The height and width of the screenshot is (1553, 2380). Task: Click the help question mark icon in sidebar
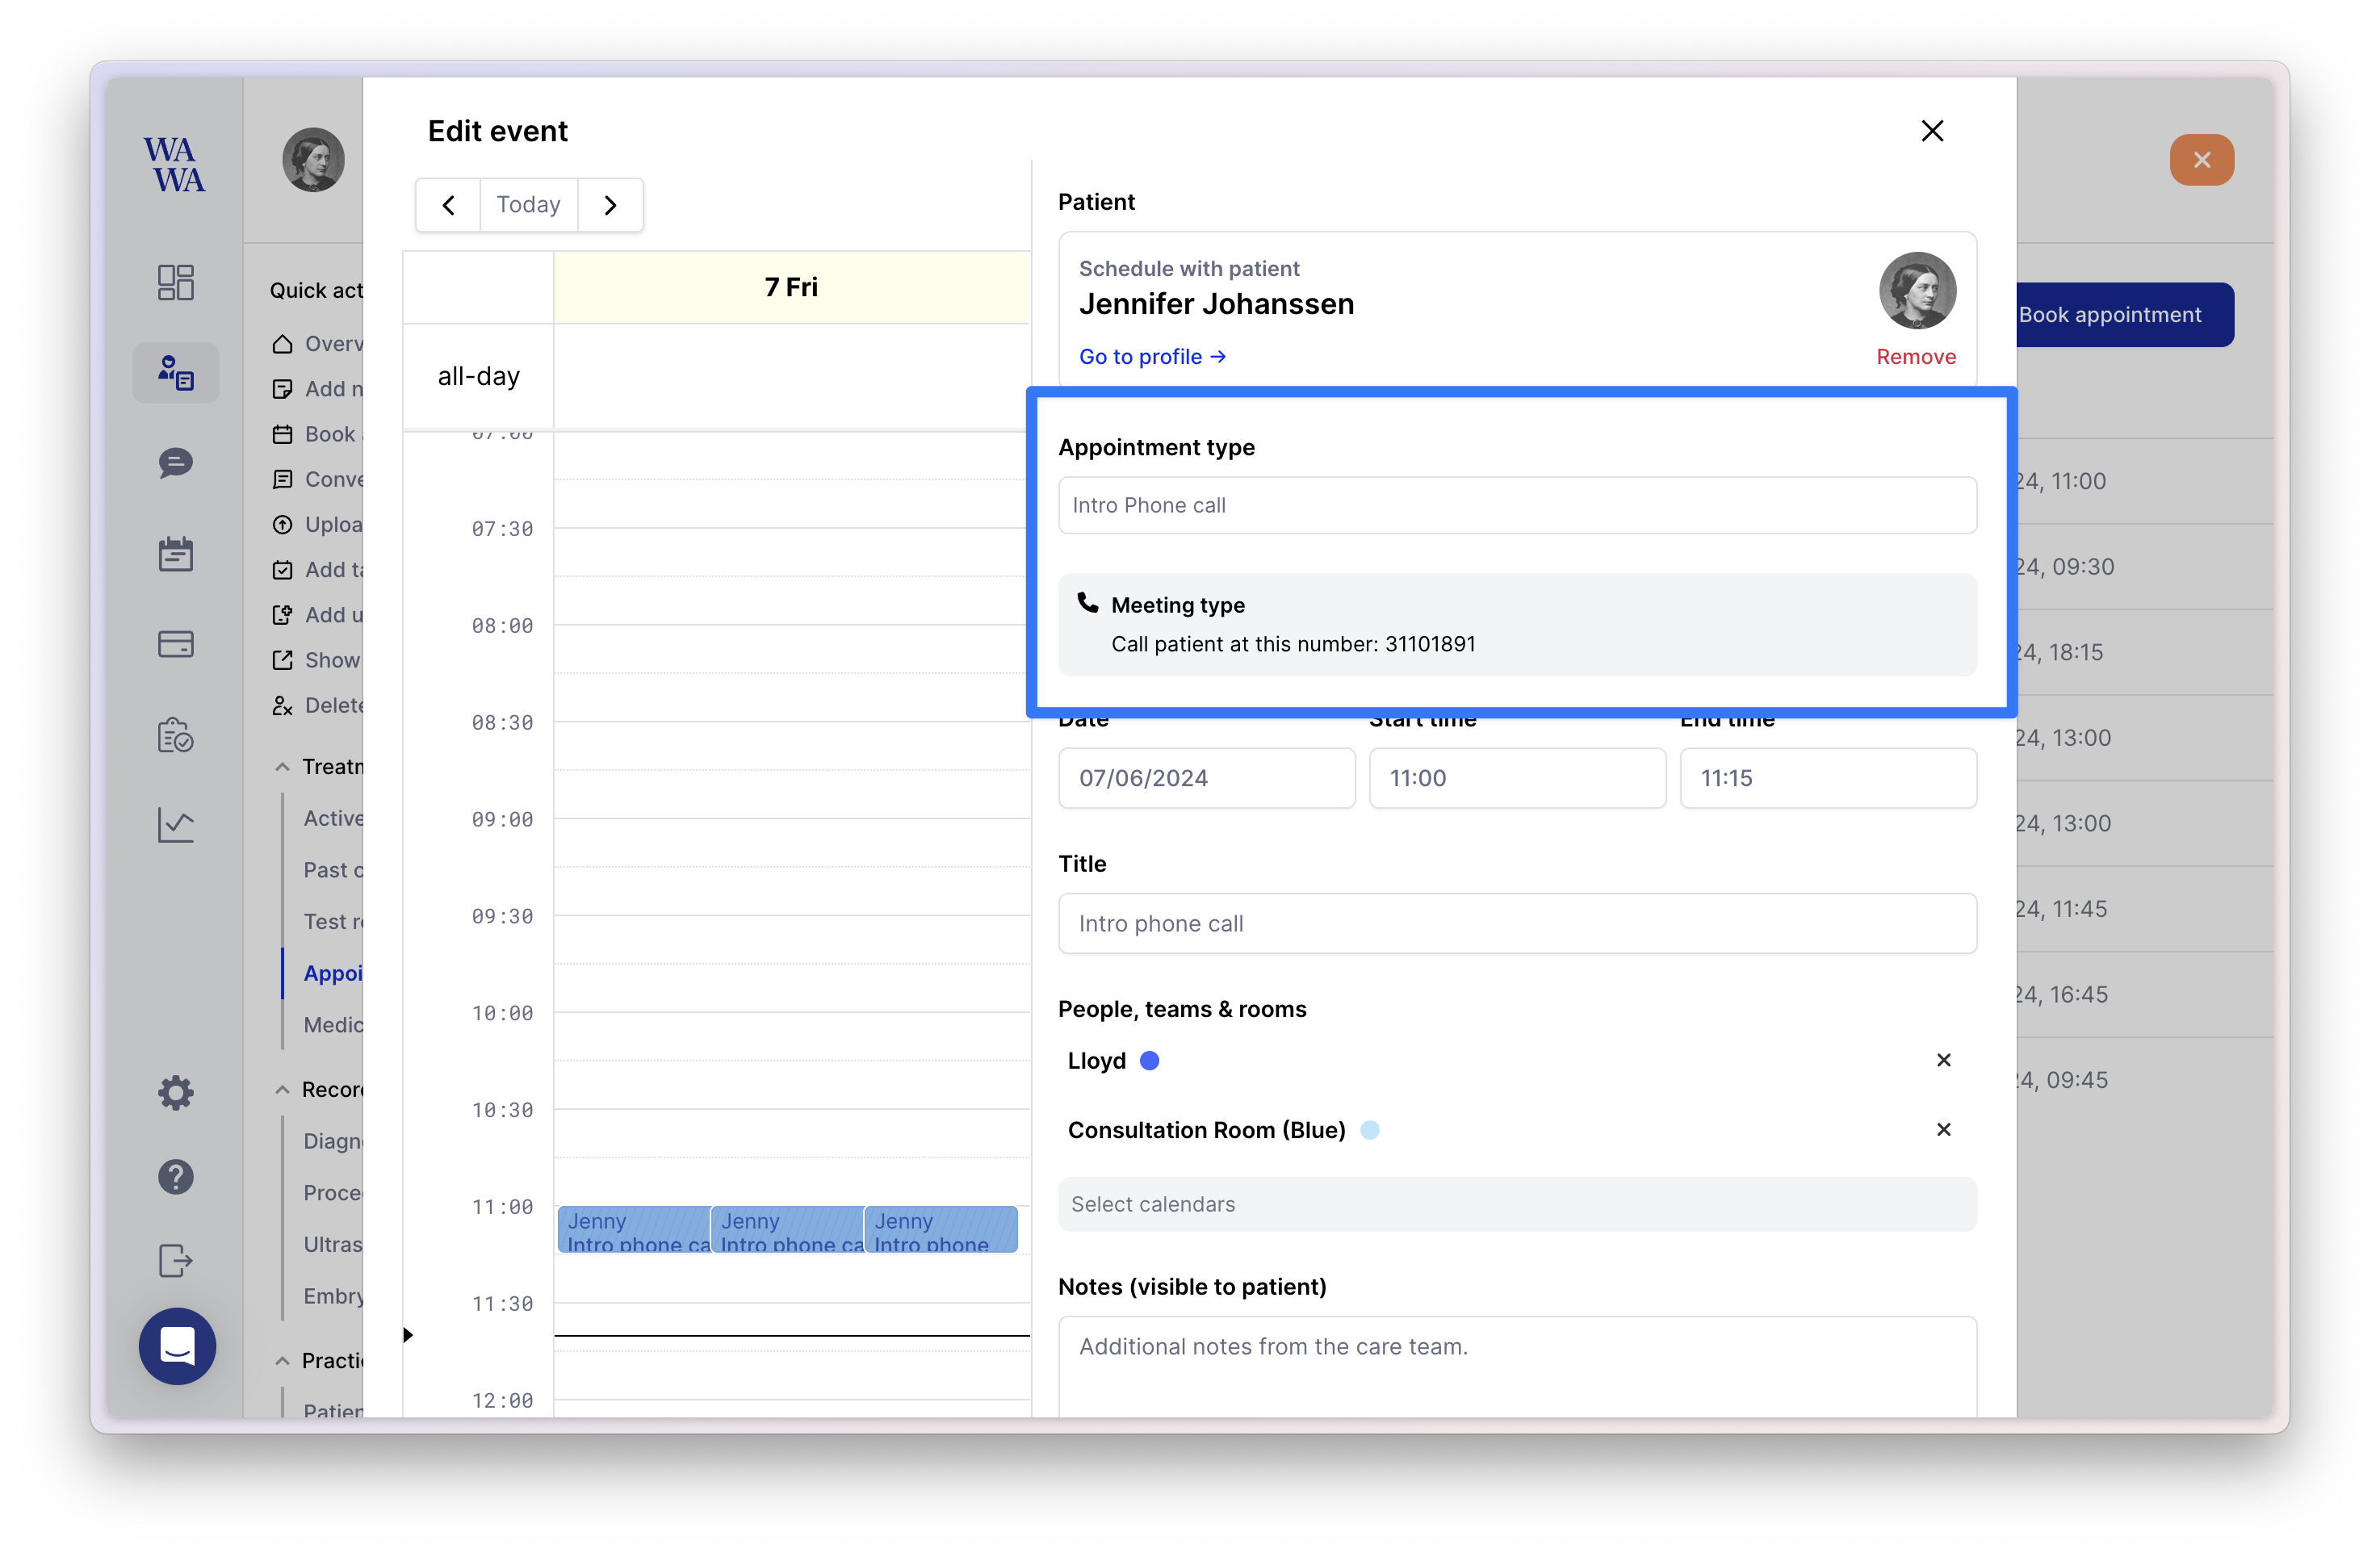(174, 1177)
